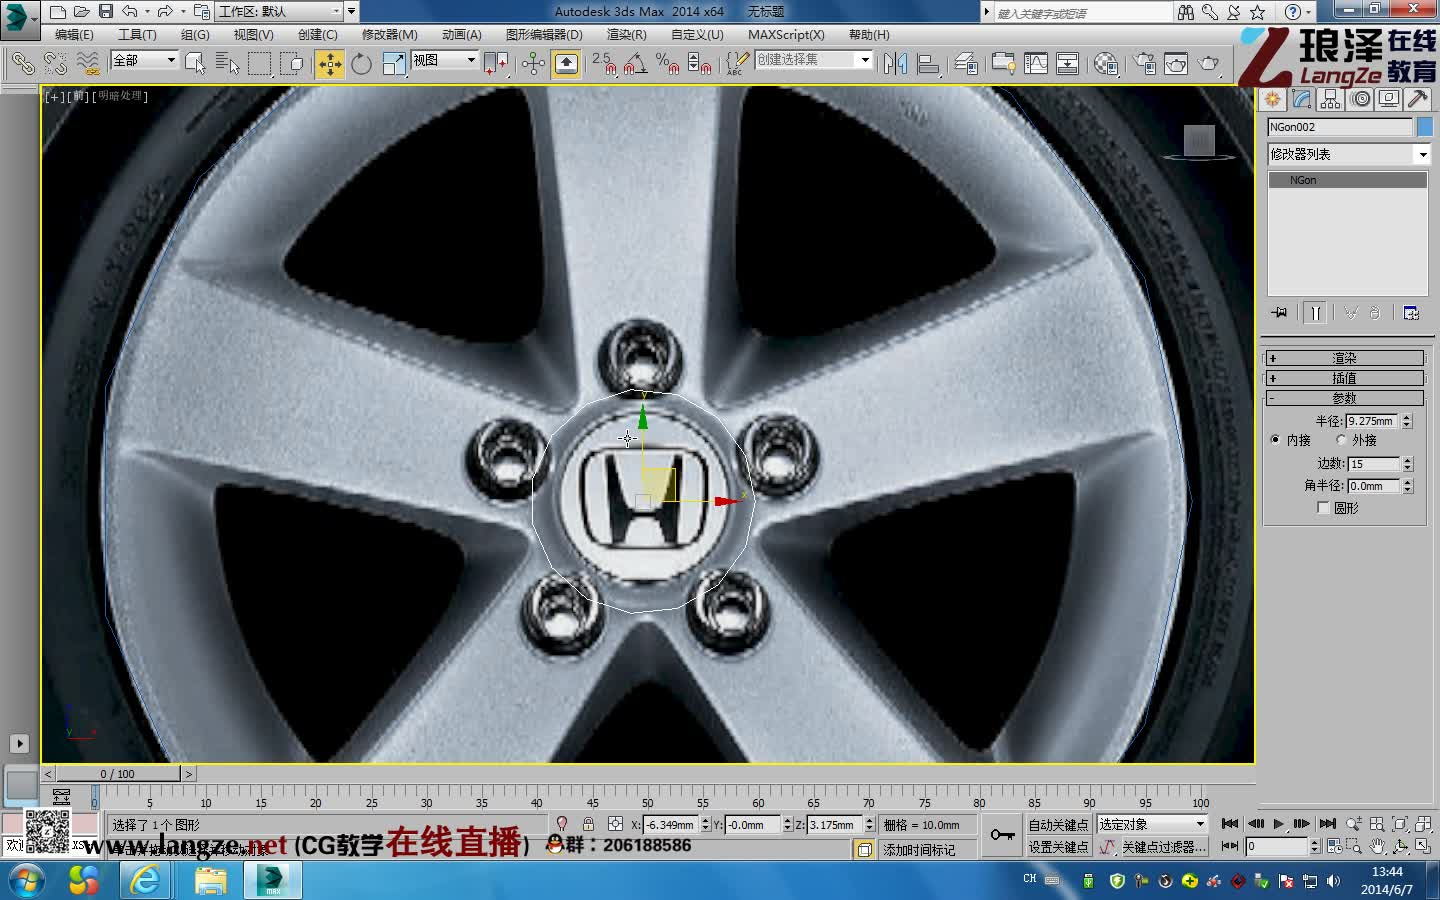Click the Render Production teapot
The image size is (1440, 900).
[x=1209, y=63]
